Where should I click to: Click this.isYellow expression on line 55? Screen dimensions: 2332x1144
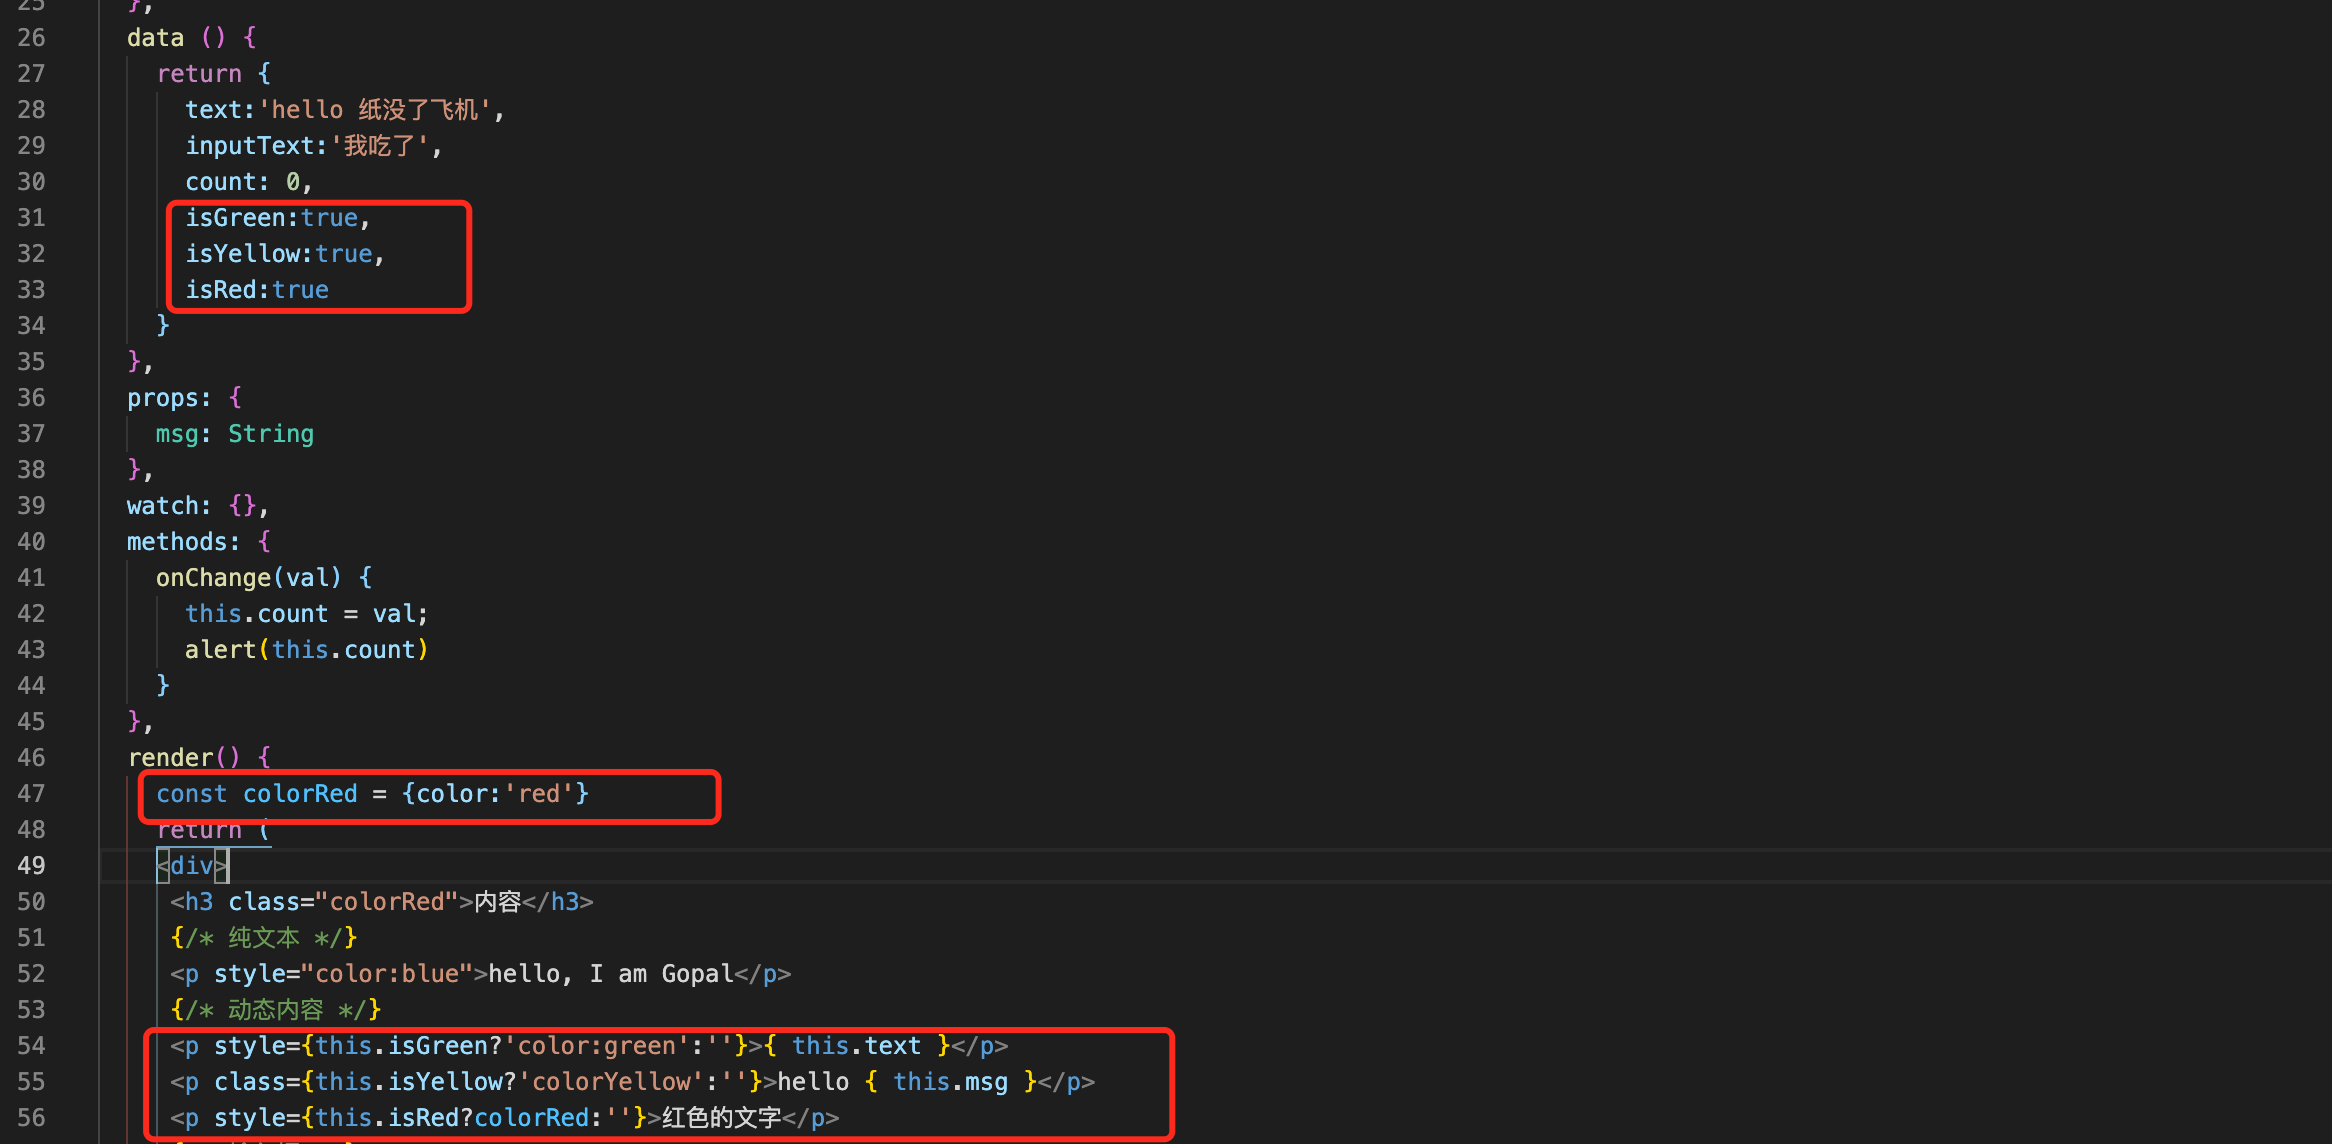pos(409,1082)
